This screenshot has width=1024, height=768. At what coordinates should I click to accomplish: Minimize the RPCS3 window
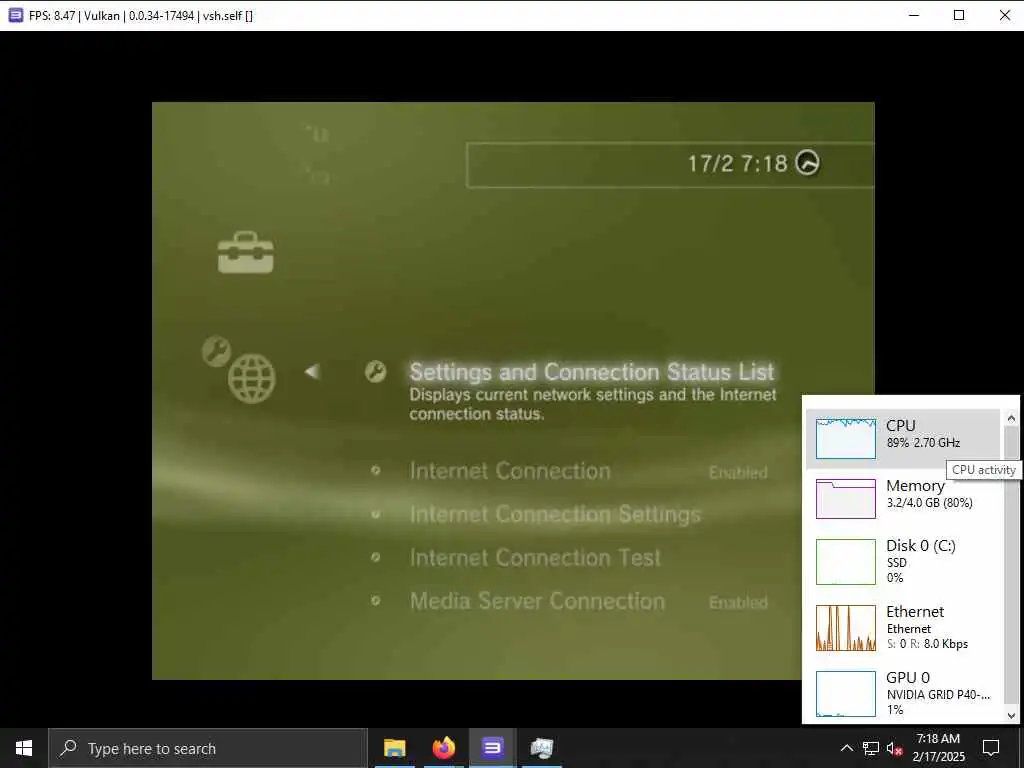click(914, 15)
